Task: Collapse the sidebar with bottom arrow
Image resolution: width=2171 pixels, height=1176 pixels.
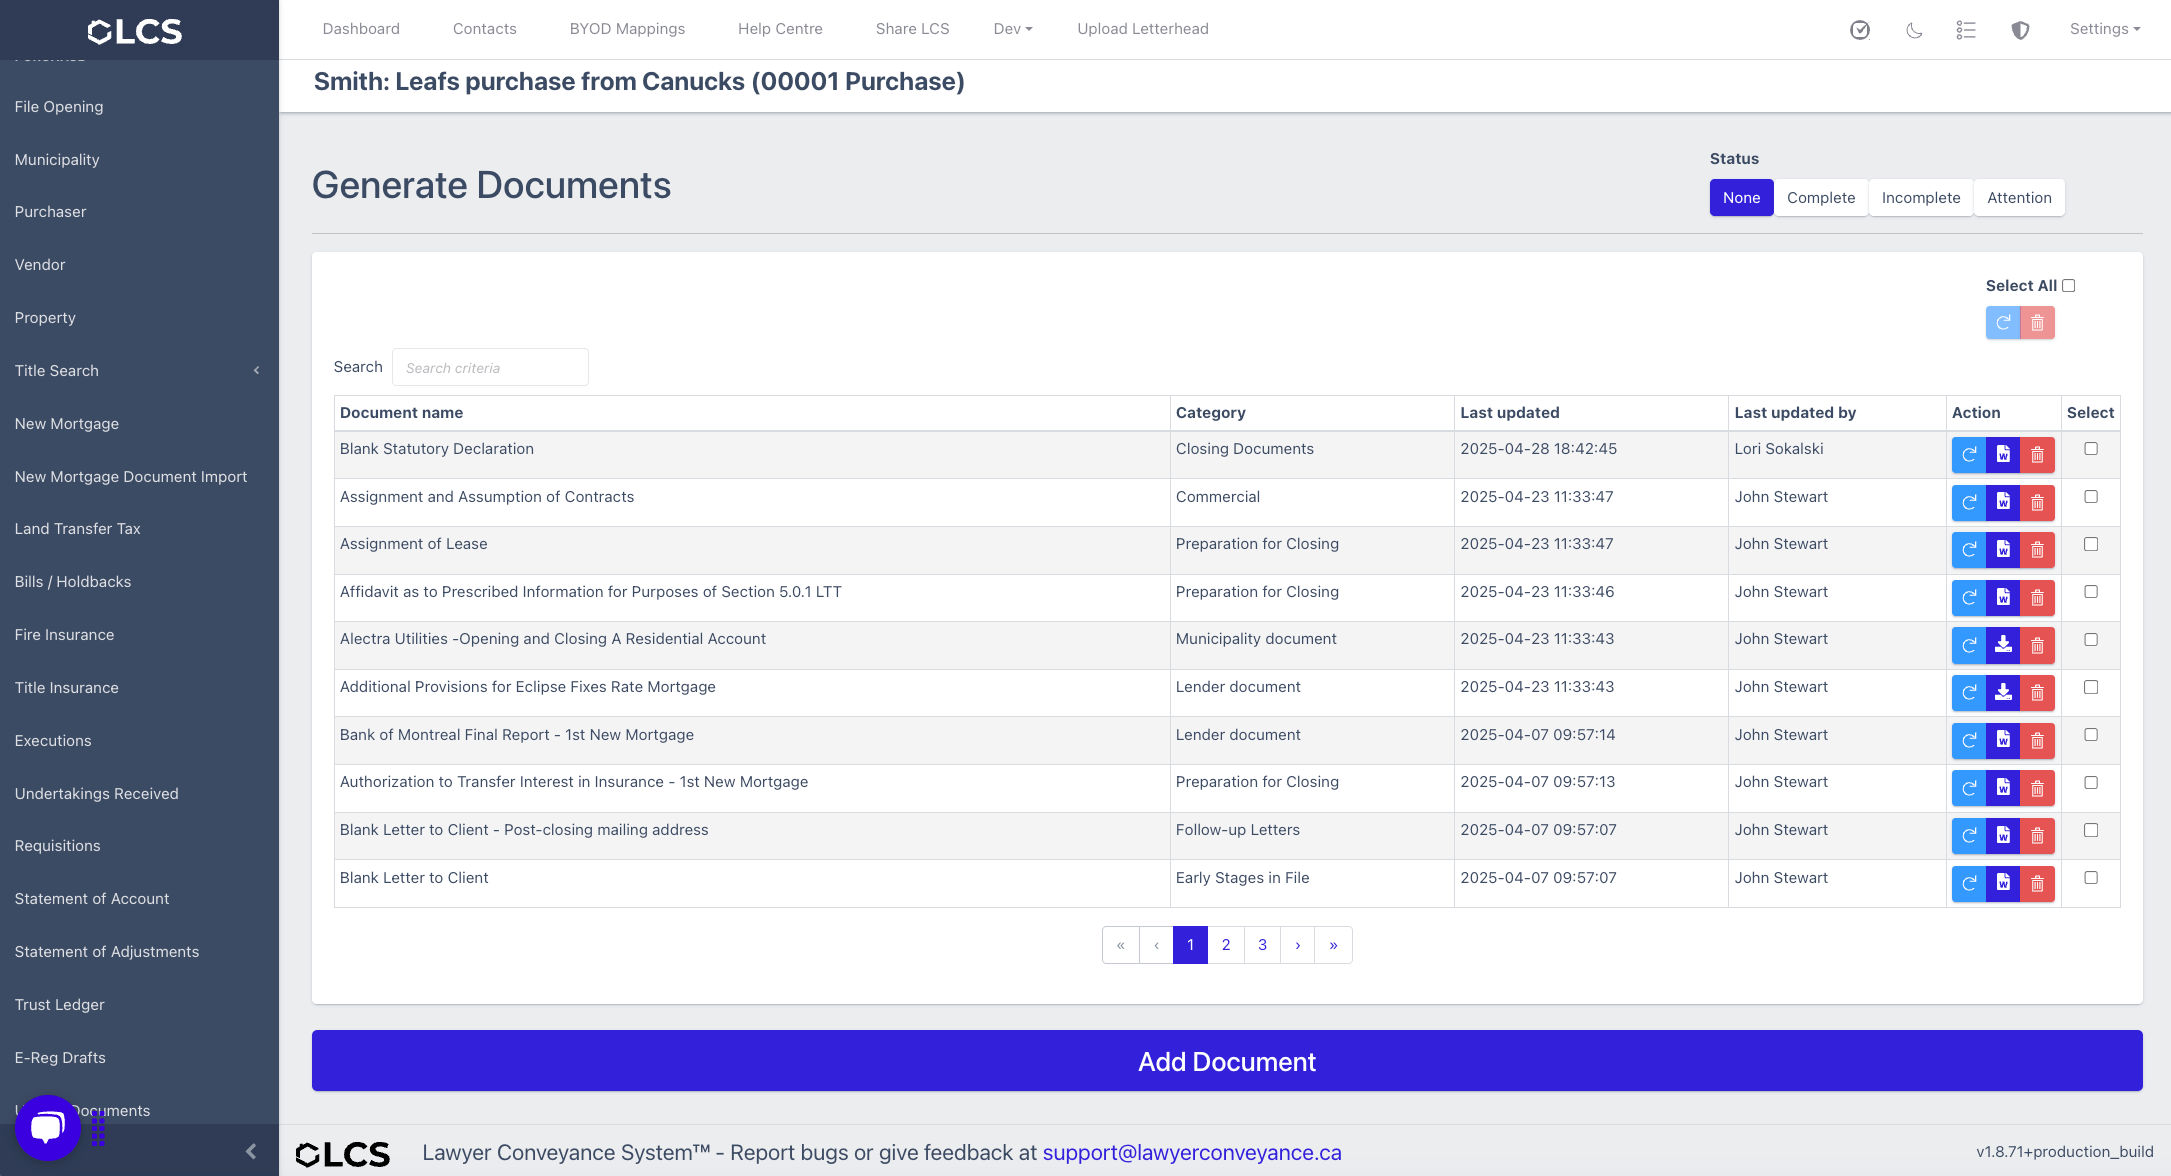Action: [x=251, y=1151]
